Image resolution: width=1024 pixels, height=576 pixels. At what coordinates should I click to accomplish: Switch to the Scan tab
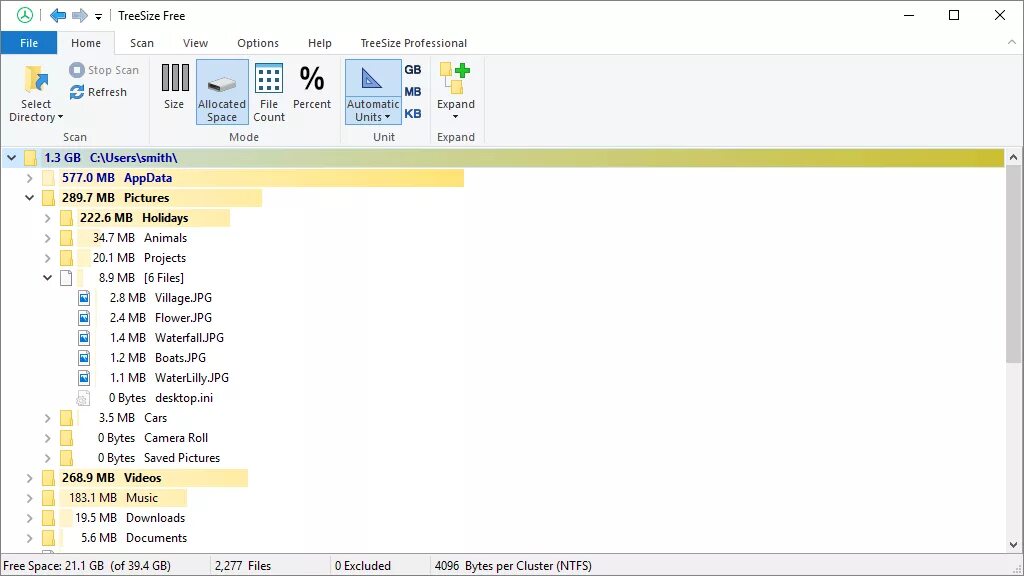pyautogui.click(x=142, y=43)
